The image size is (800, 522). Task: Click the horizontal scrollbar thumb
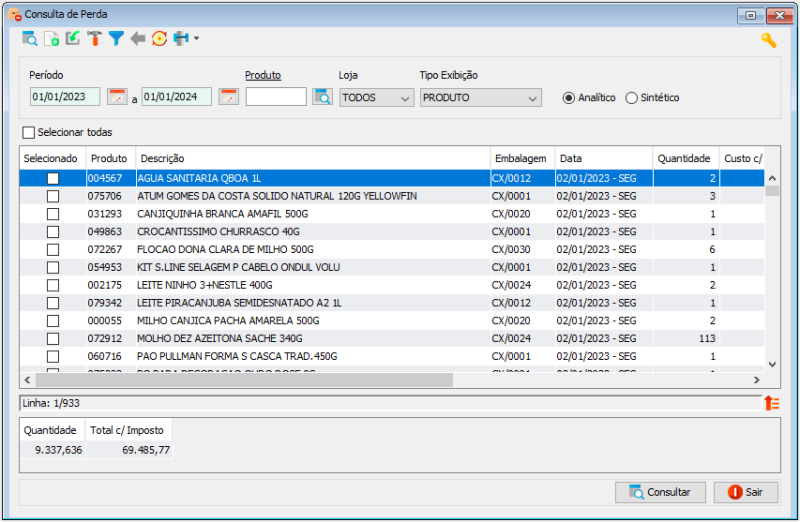244,380
